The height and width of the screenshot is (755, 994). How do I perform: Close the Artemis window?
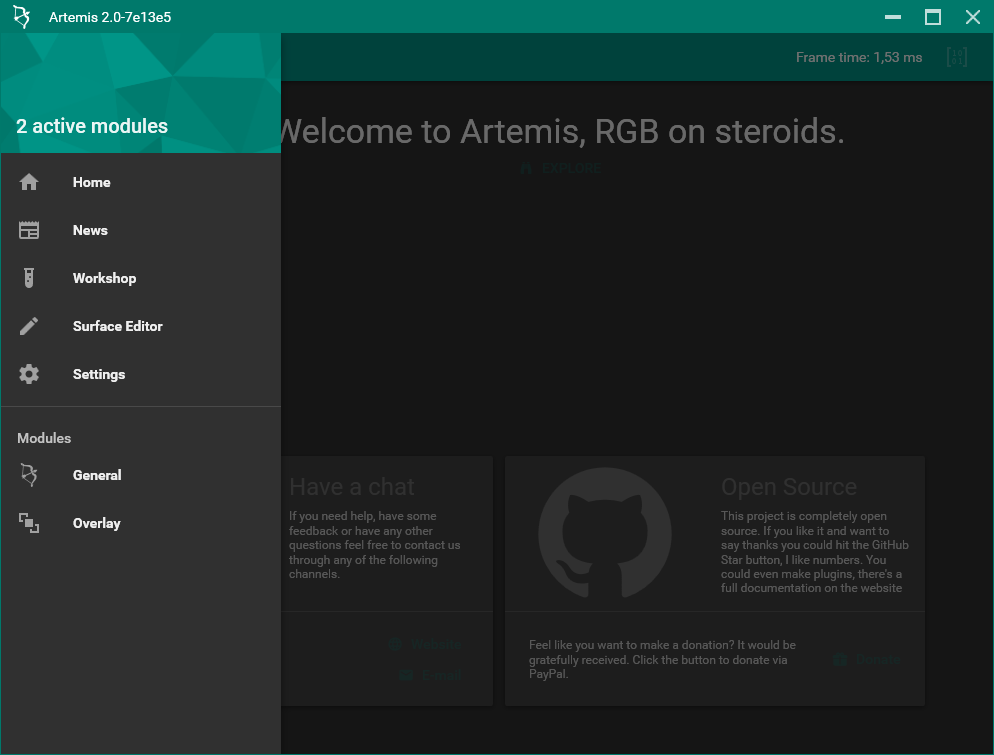coord(972,17)
